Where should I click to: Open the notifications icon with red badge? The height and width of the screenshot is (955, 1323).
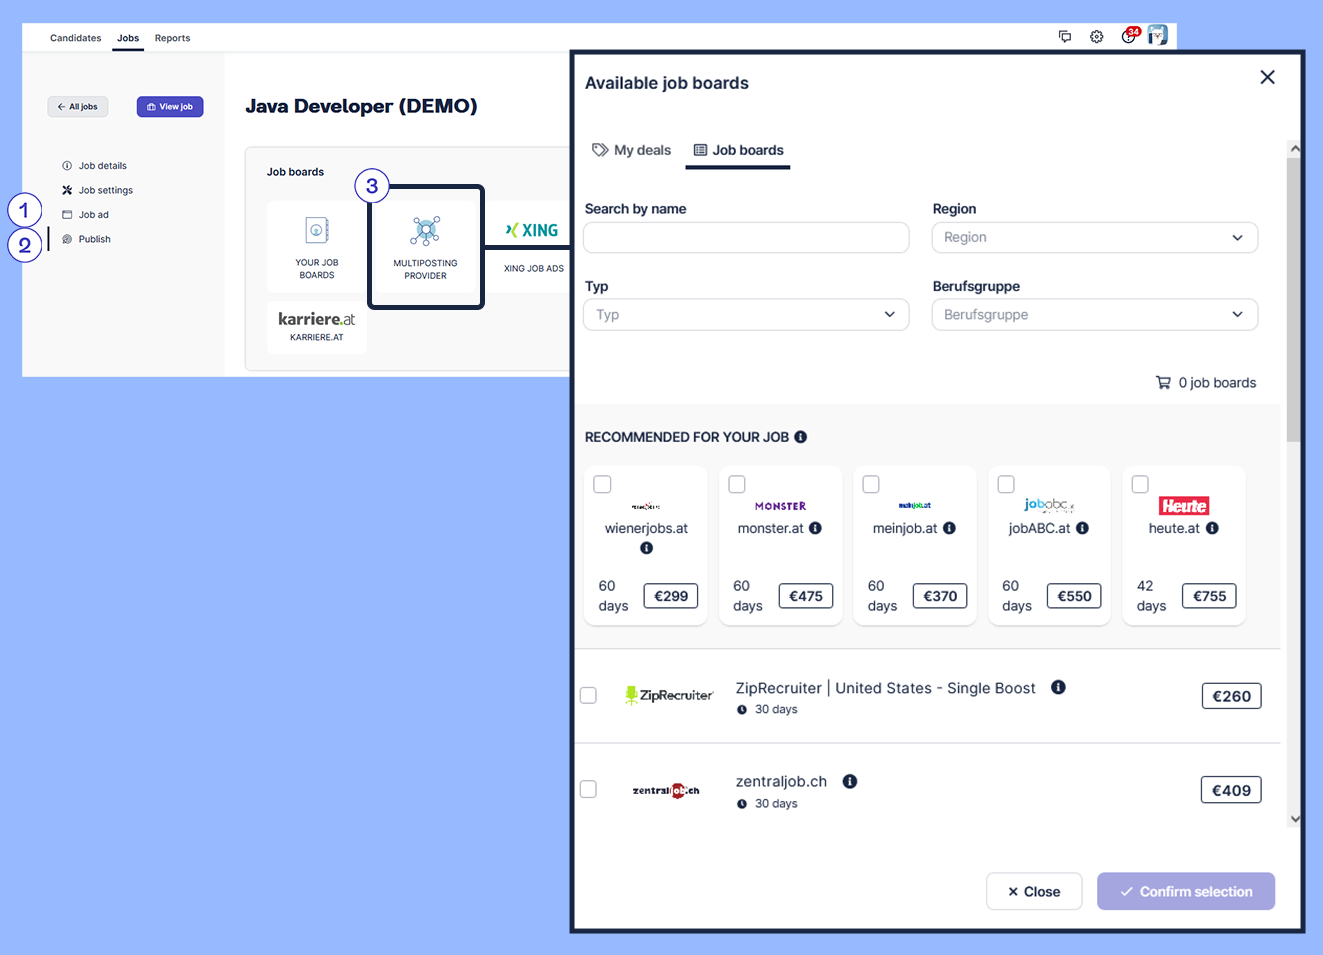[x=1129, y=36]
